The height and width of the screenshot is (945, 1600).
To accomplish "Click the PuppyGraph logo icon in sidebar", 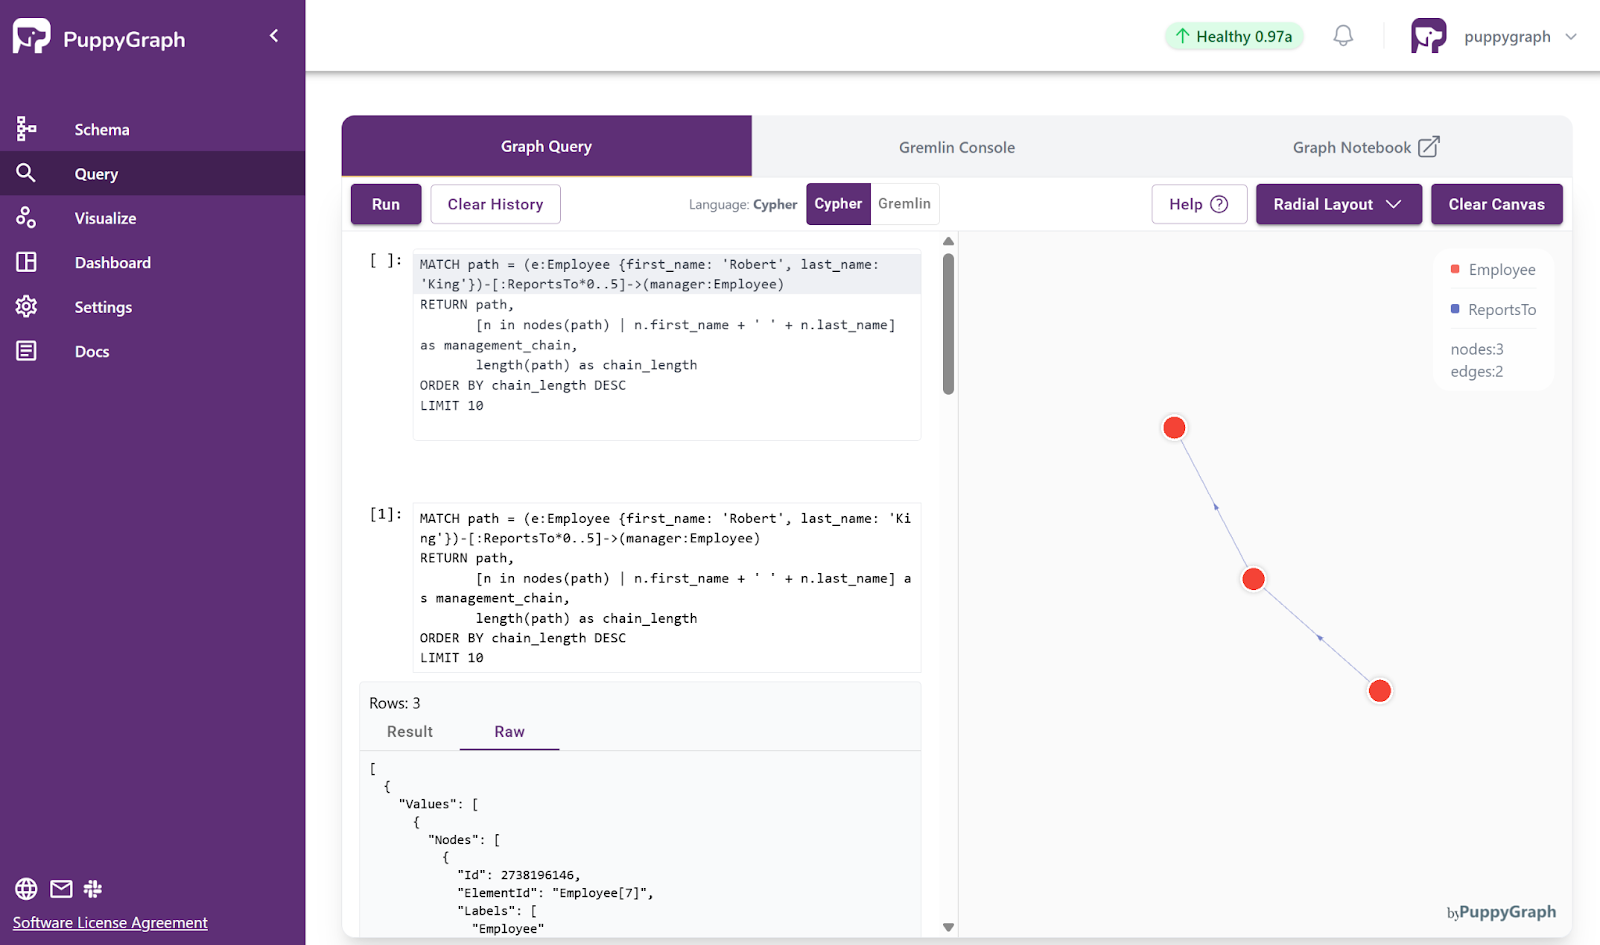I will tap(31, 37).
